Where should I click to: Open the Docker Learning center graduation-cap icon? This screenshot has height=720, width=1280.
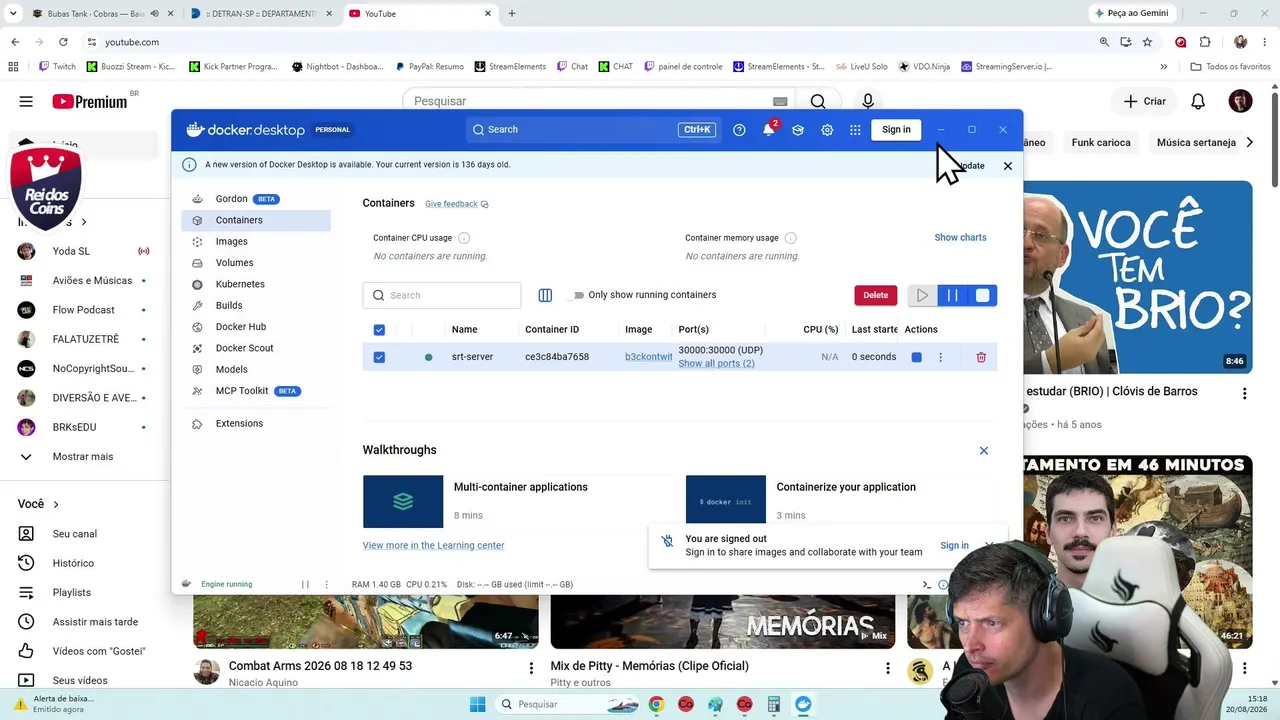(x=797, y=130)
